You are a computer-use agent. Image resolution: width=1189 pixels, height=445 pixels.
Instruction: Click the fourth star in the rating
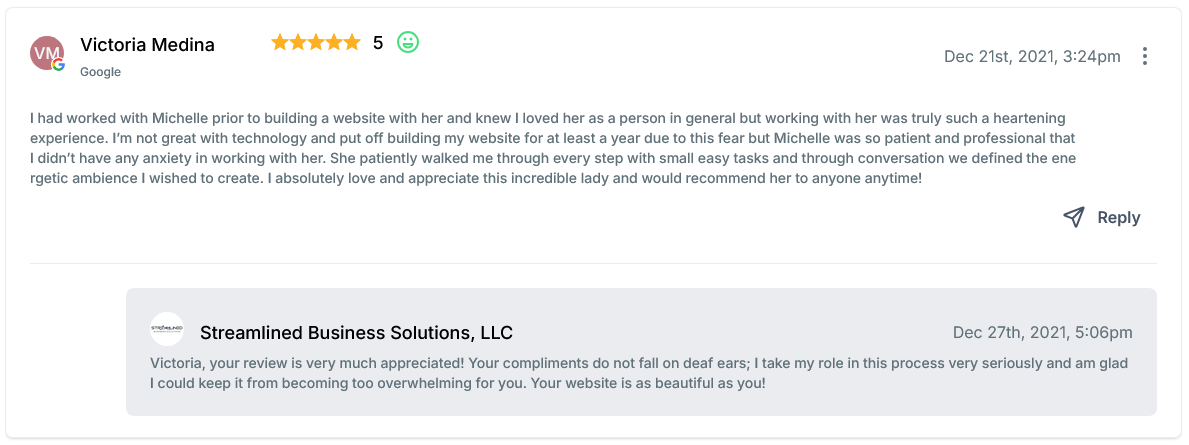tap(333, 42)
